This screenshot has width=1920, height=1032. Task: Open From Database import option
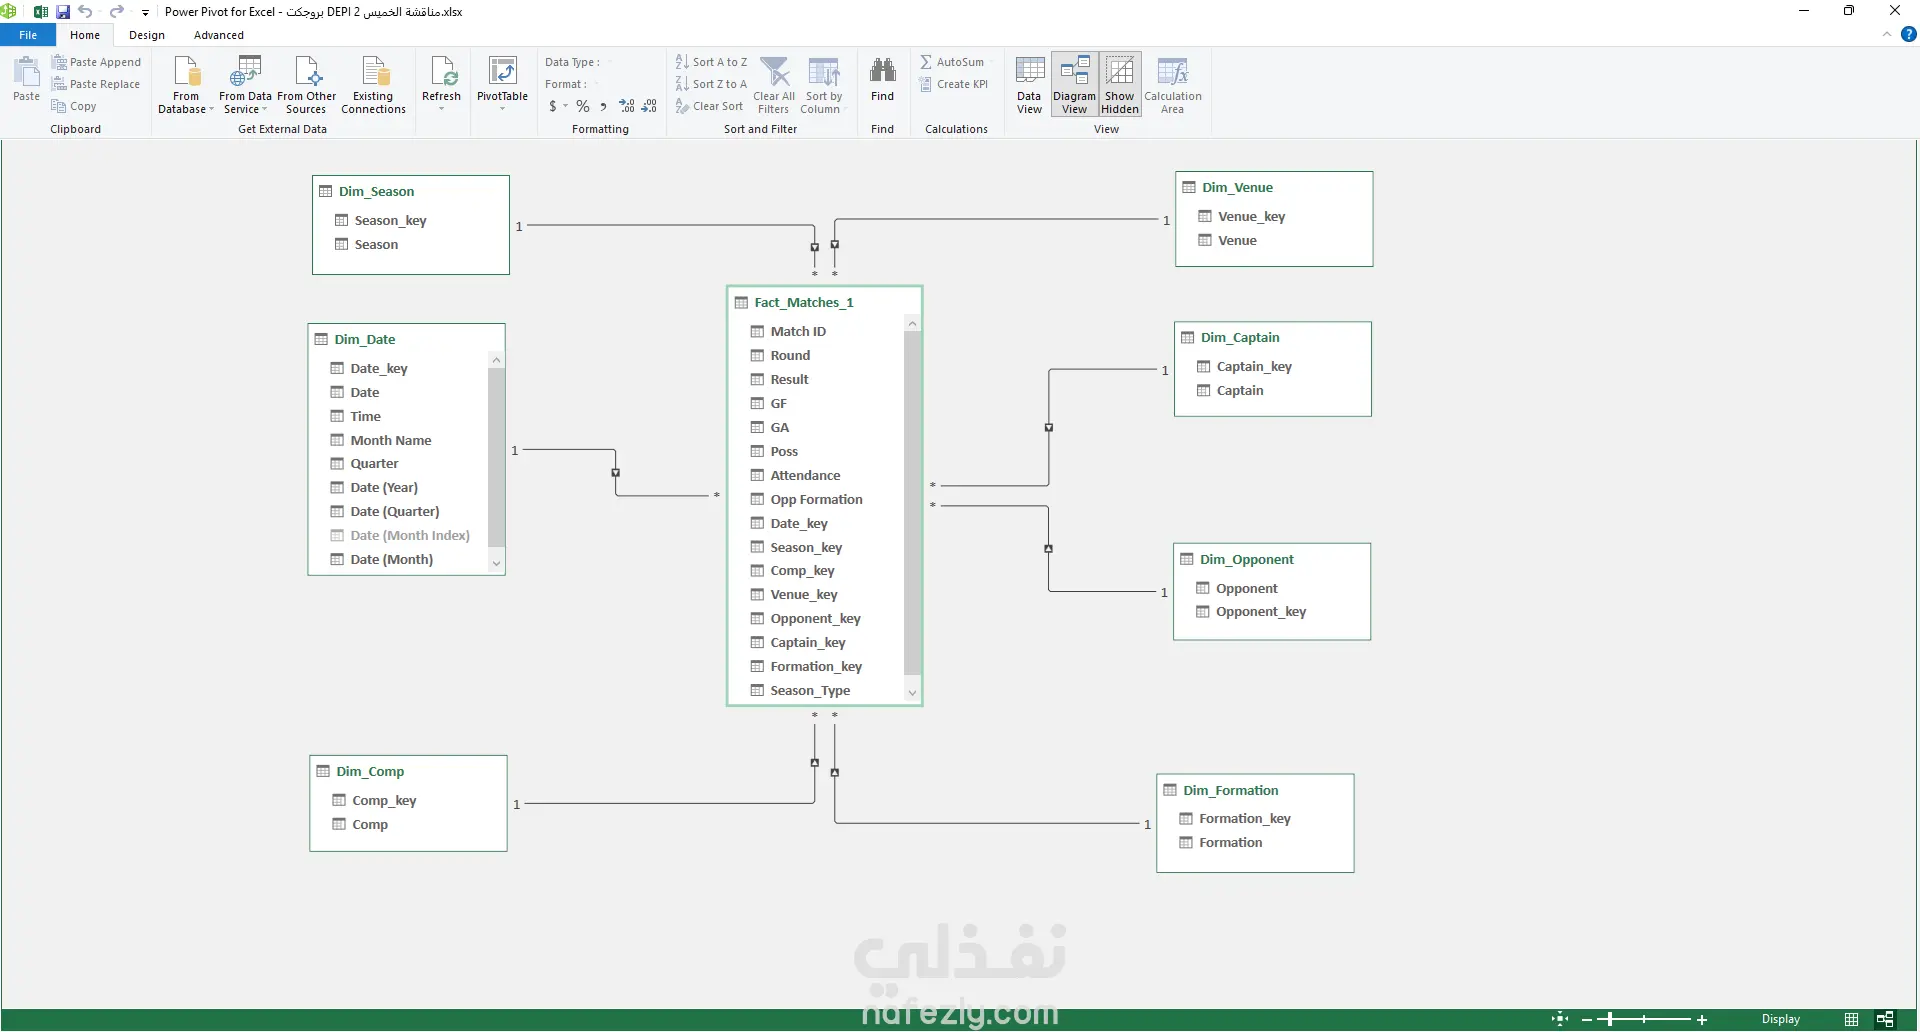[186, 85]
